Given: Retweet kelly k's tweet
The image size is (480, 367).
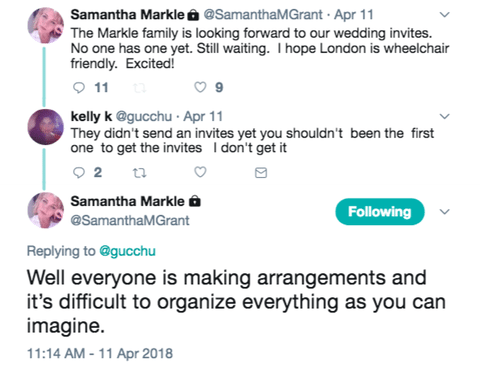Looking at the screenshot, I should (139, 173).
